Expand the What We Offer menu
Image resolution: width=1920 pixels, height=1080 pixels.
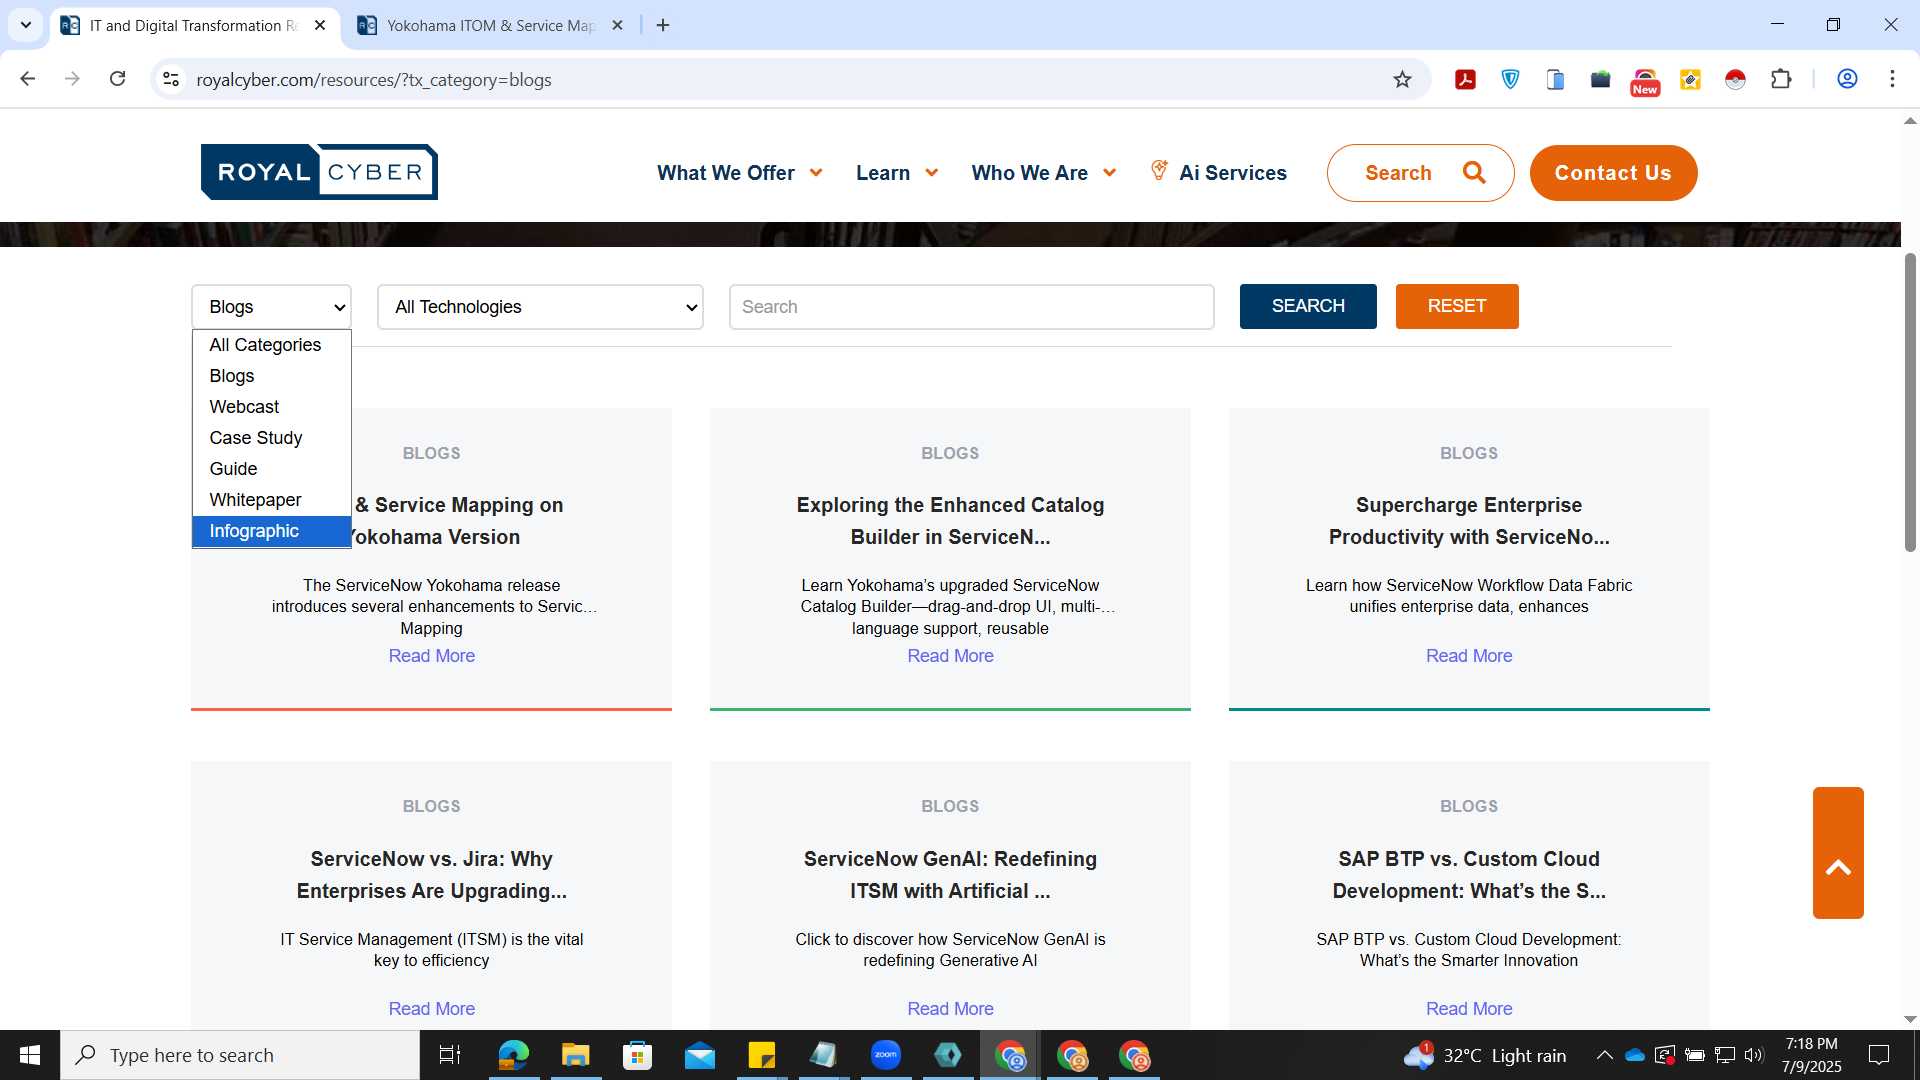(739, 173)
